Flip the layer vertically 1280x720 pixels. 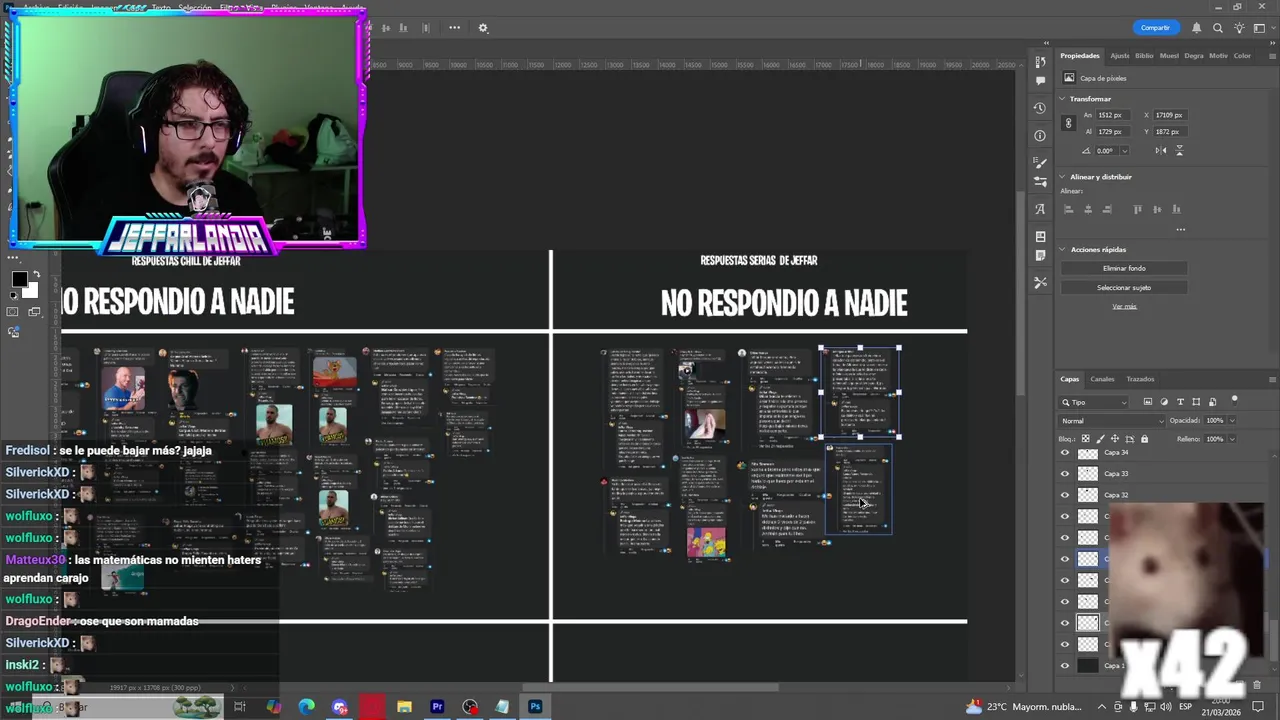click(x=1179, y=150)
